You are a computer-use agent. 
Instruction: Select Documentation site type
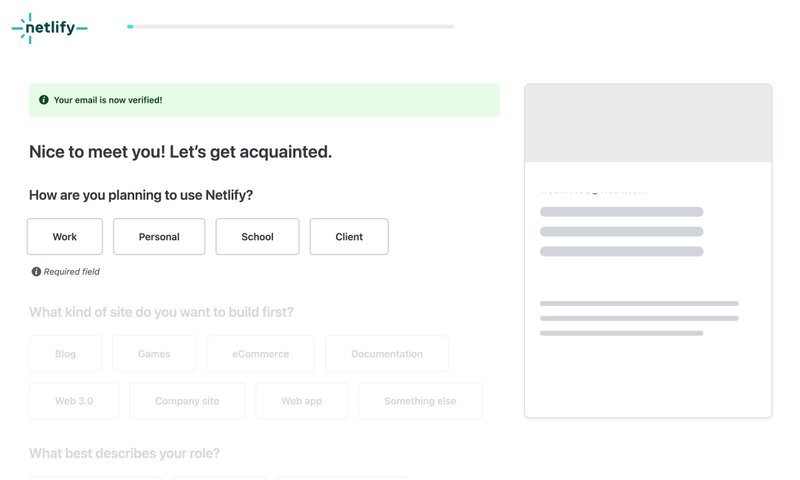(x=387, y=354)
